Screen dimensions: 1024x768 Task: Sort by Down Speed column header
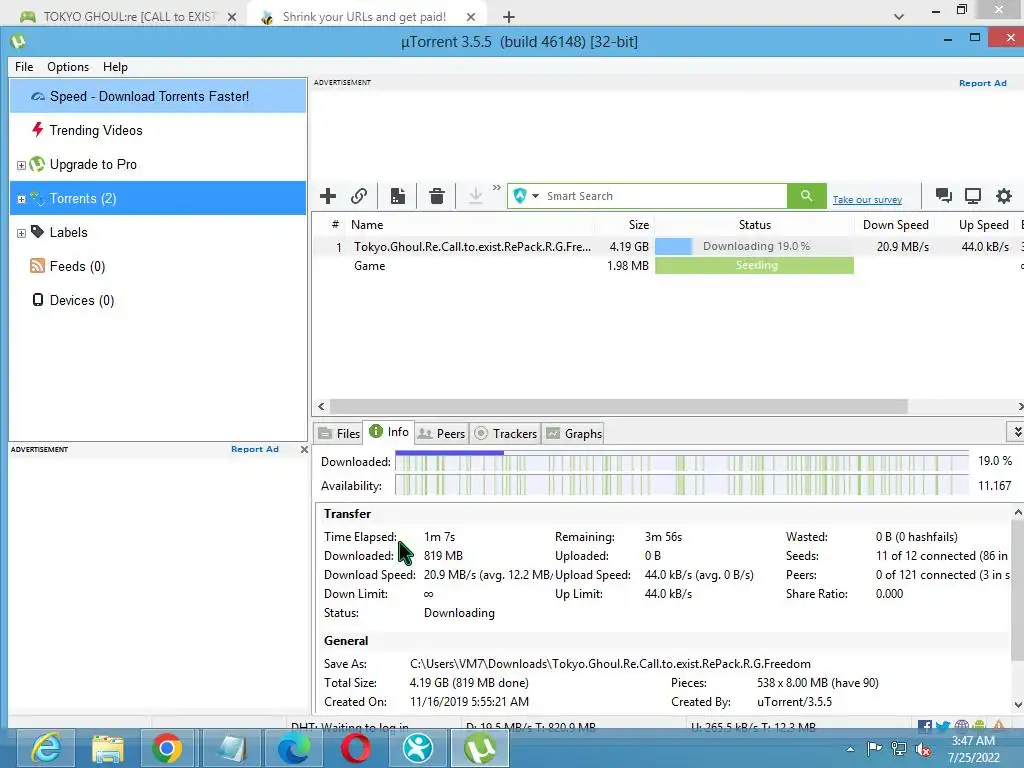[x=895, y=225]
